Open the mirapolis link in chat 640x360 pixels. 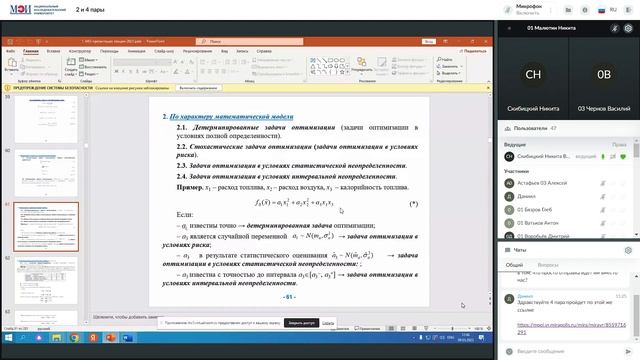(x=571, y=329)
